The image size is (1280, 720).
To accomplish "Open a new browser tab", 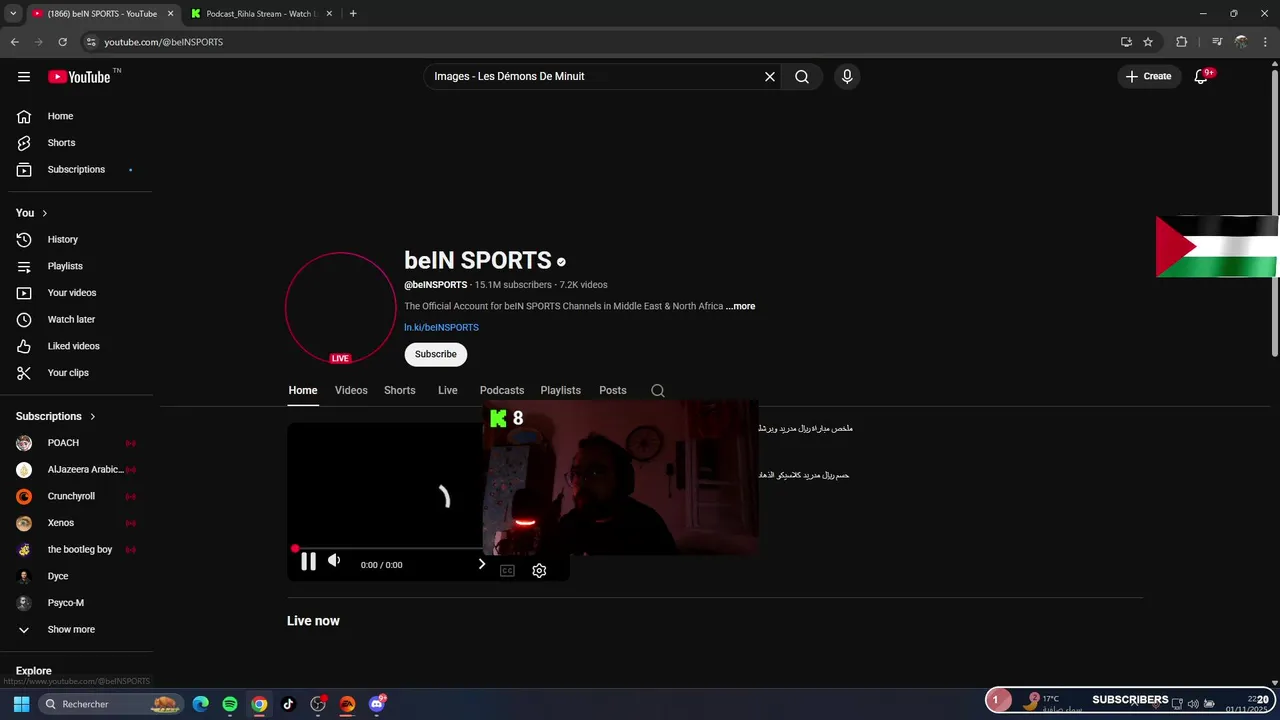I will pos(353,14).
